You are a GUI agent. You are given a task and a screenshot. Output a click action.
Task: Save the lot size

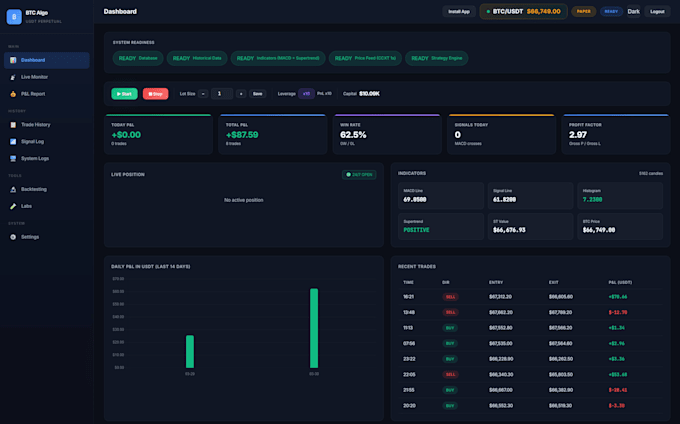point(258,94)
